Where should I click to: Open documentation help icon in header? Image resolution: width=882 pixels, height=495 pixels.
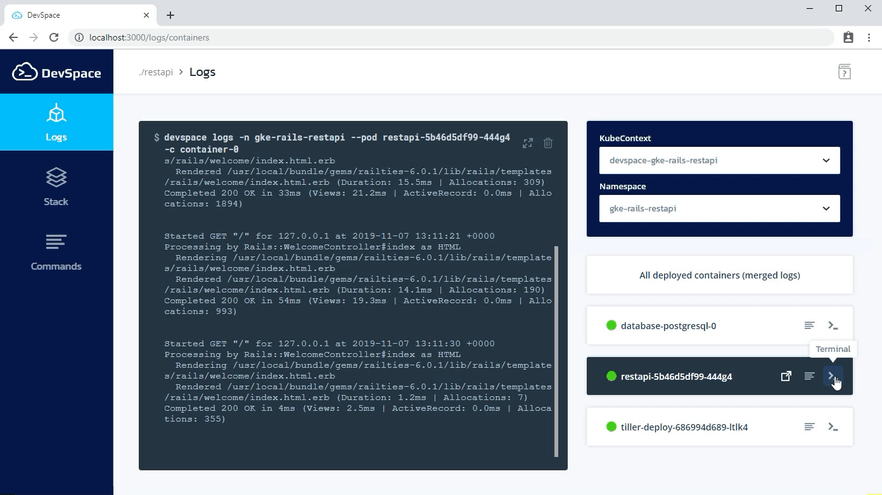pyautogui.click(x=844, y=72)
